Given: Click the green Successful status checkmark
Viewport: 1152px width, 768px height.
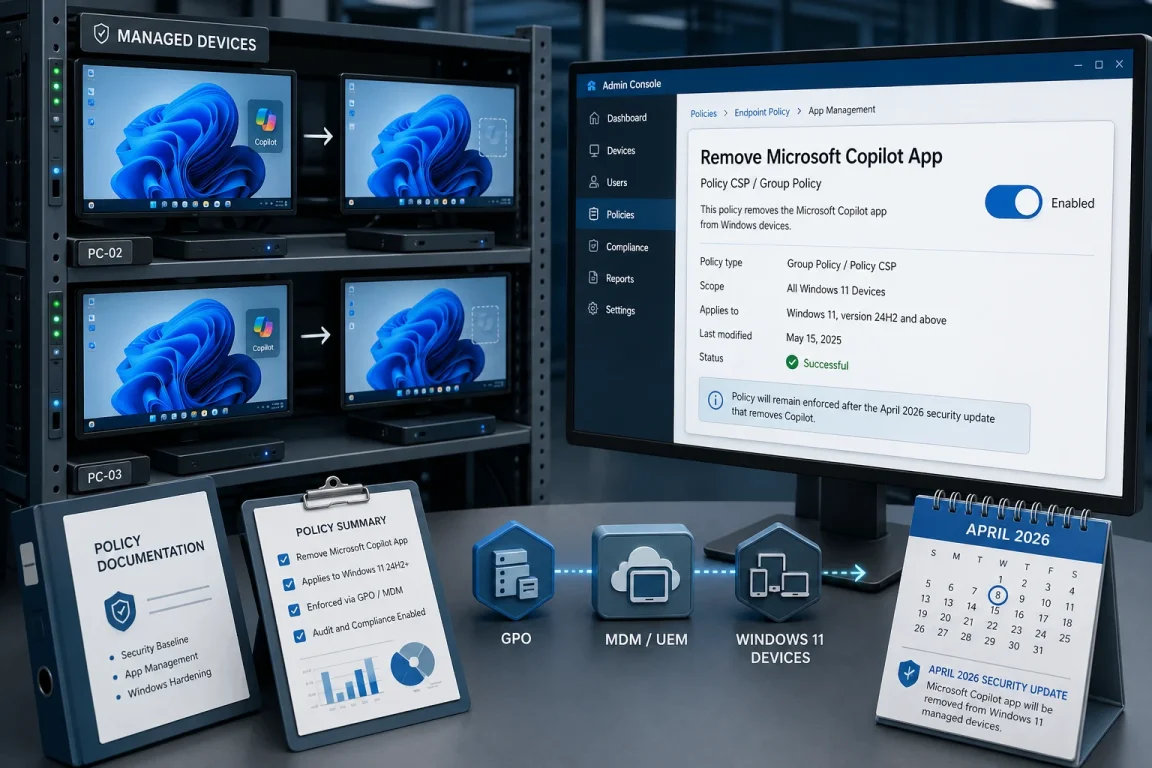Looking at the screenshot, I should pos(792,362).
